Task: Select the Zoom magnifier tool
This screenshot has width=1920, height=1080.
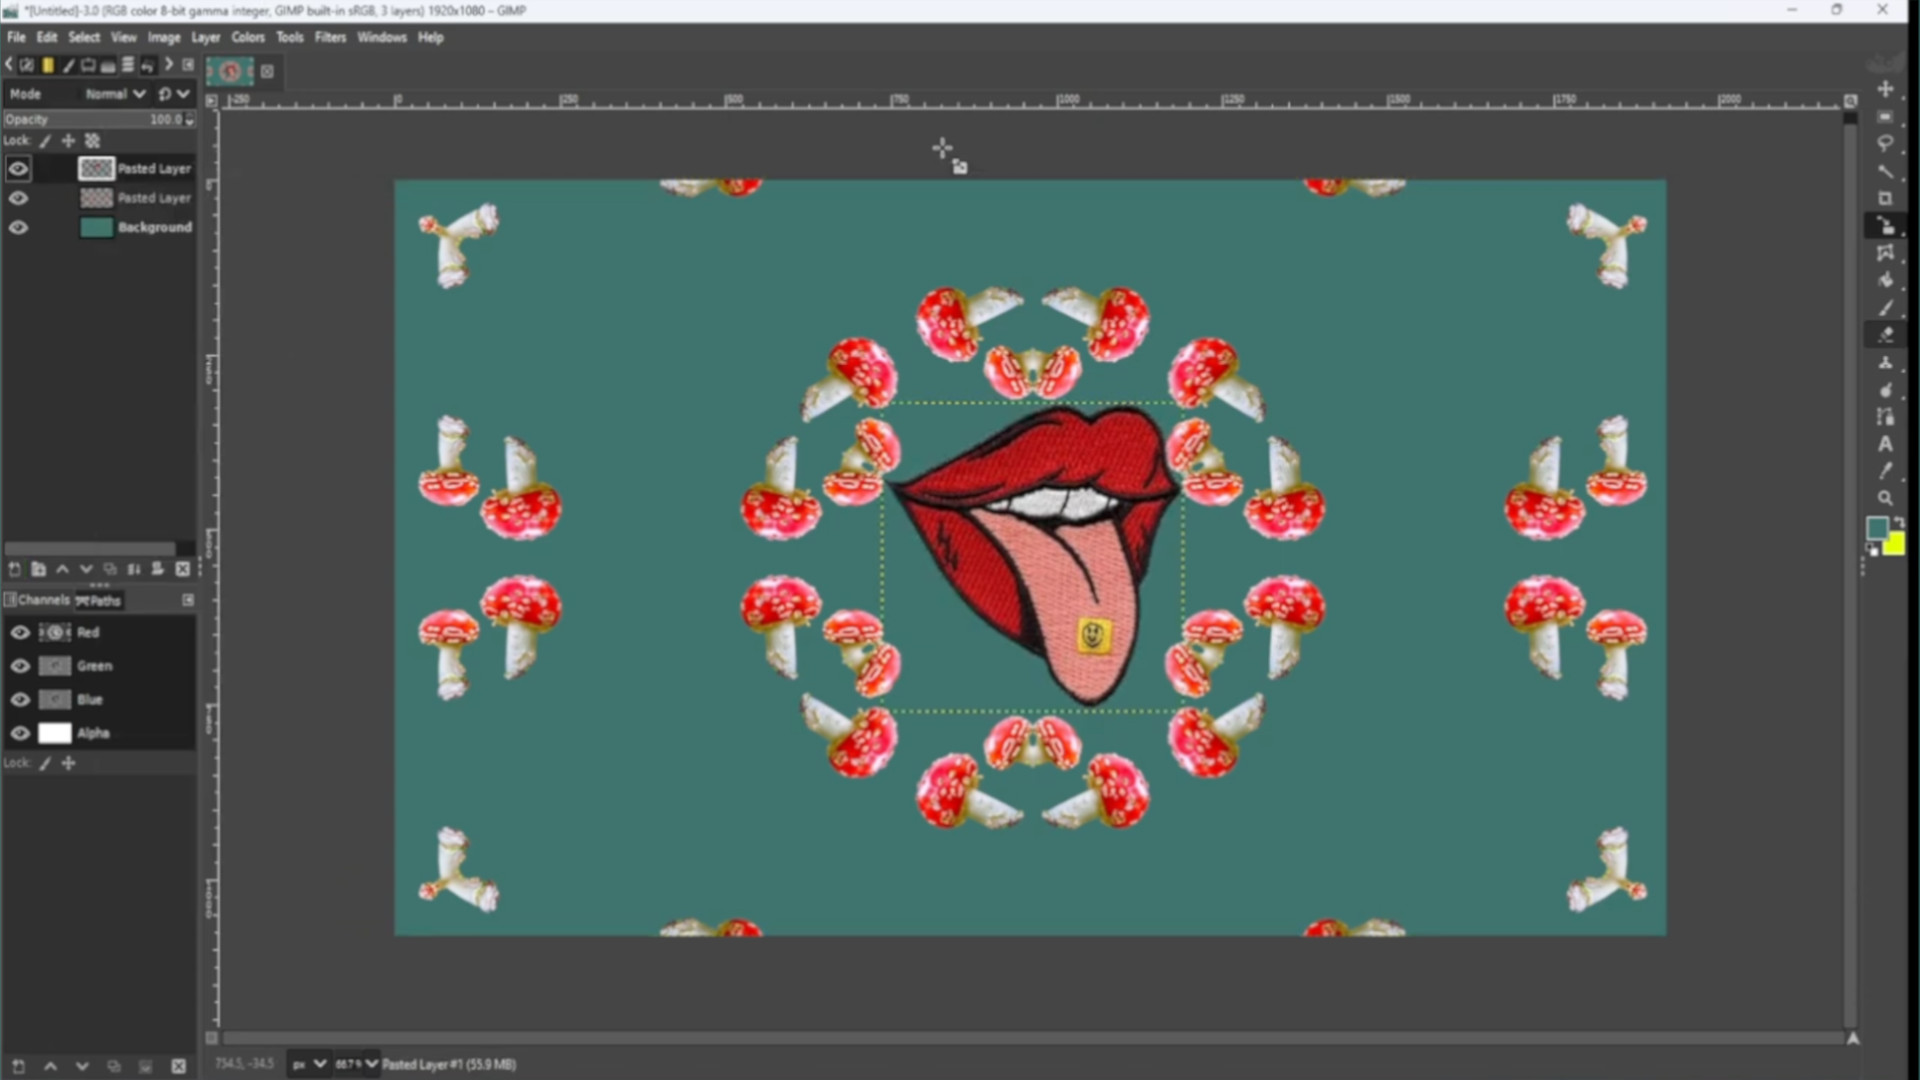Action: 1885,498
